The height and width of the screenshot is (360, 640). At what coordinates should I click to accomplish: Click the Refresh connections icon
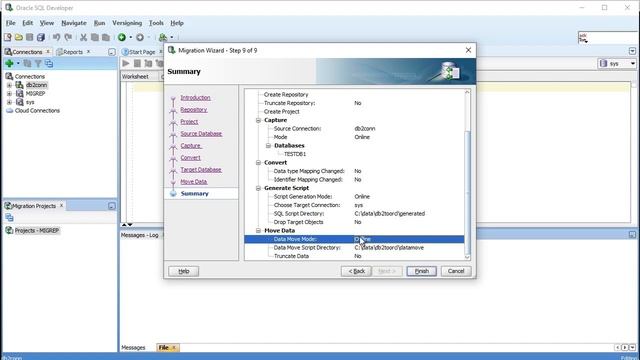(x=27, y=64)
